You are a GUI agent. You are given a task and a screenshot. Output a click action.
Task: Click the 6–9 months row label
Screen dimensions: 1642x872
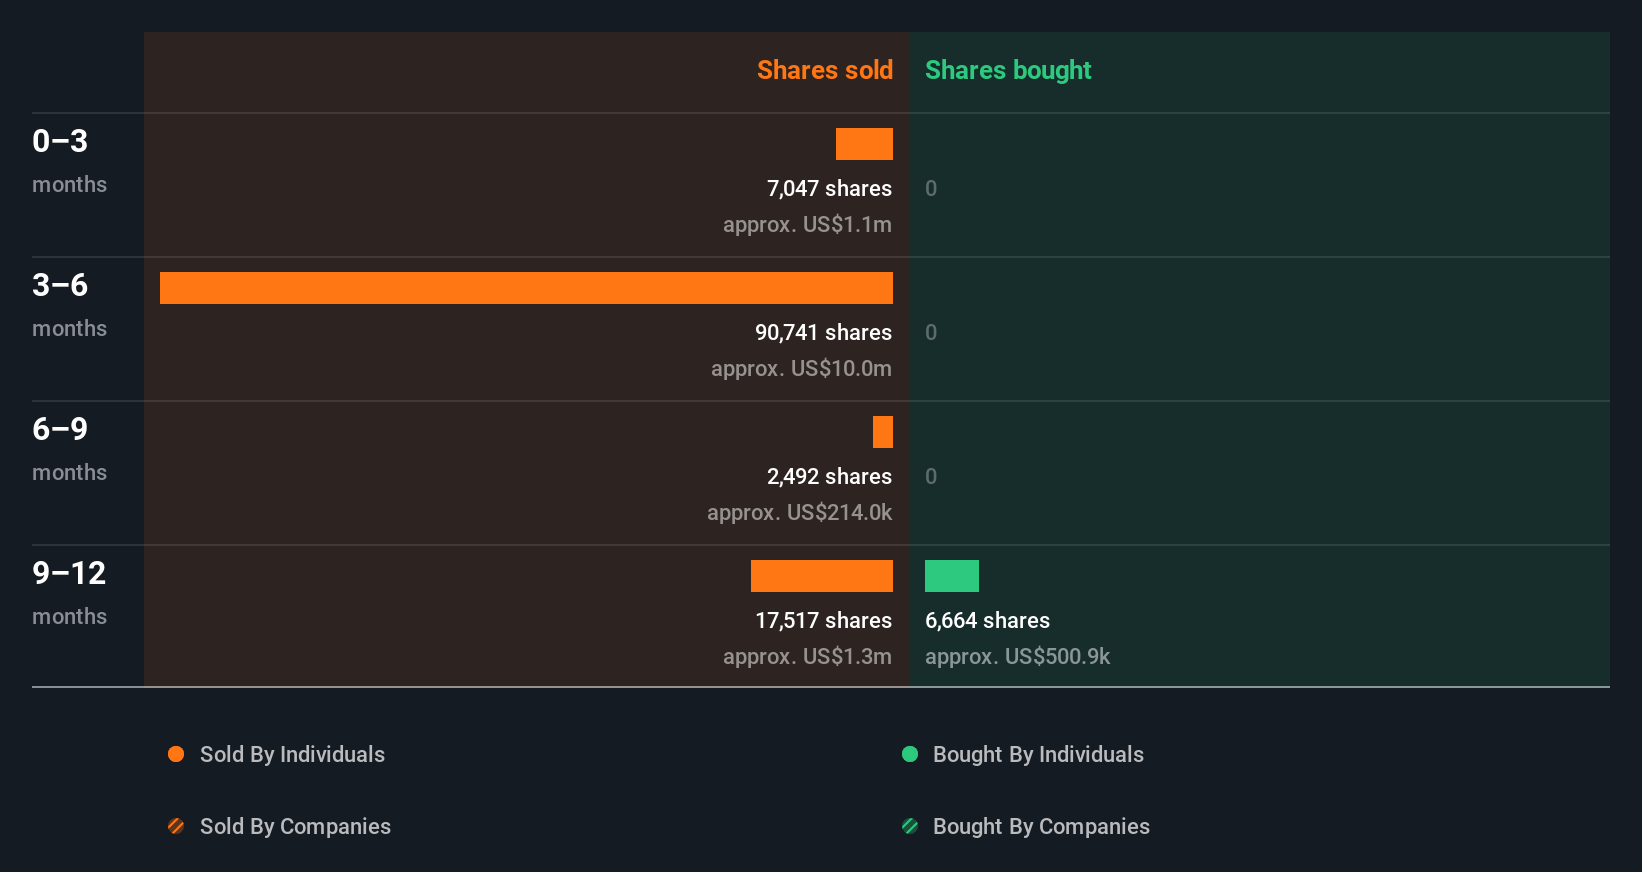click(x=69, y=448)
